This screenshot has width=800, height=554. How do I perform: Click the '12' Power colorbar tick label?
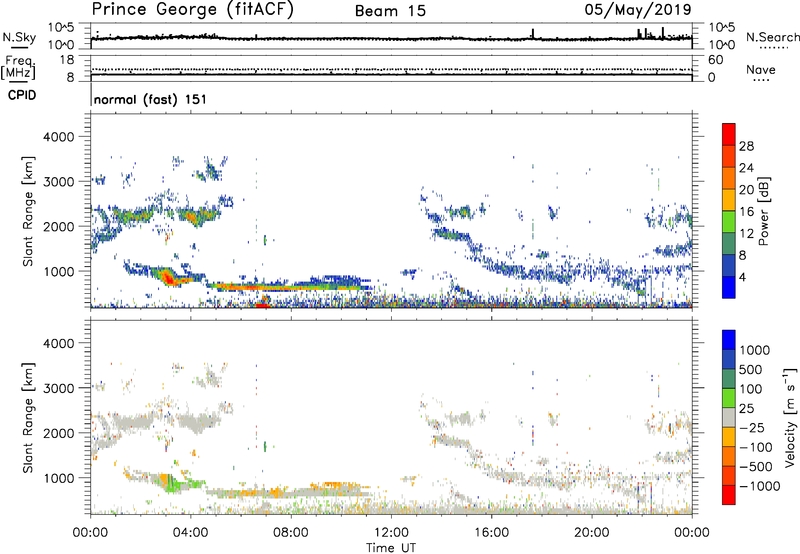(746, 234)
